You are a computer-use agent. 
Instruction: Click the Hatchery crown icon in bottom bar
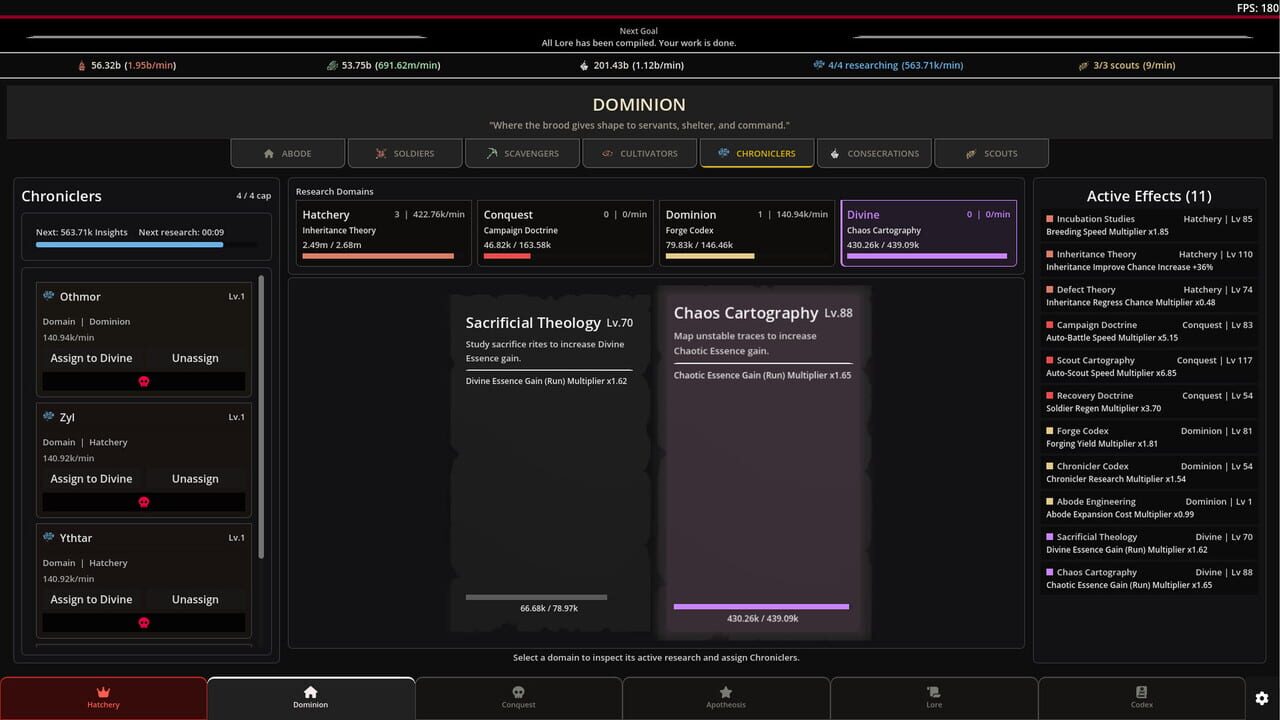coord(103,692)
